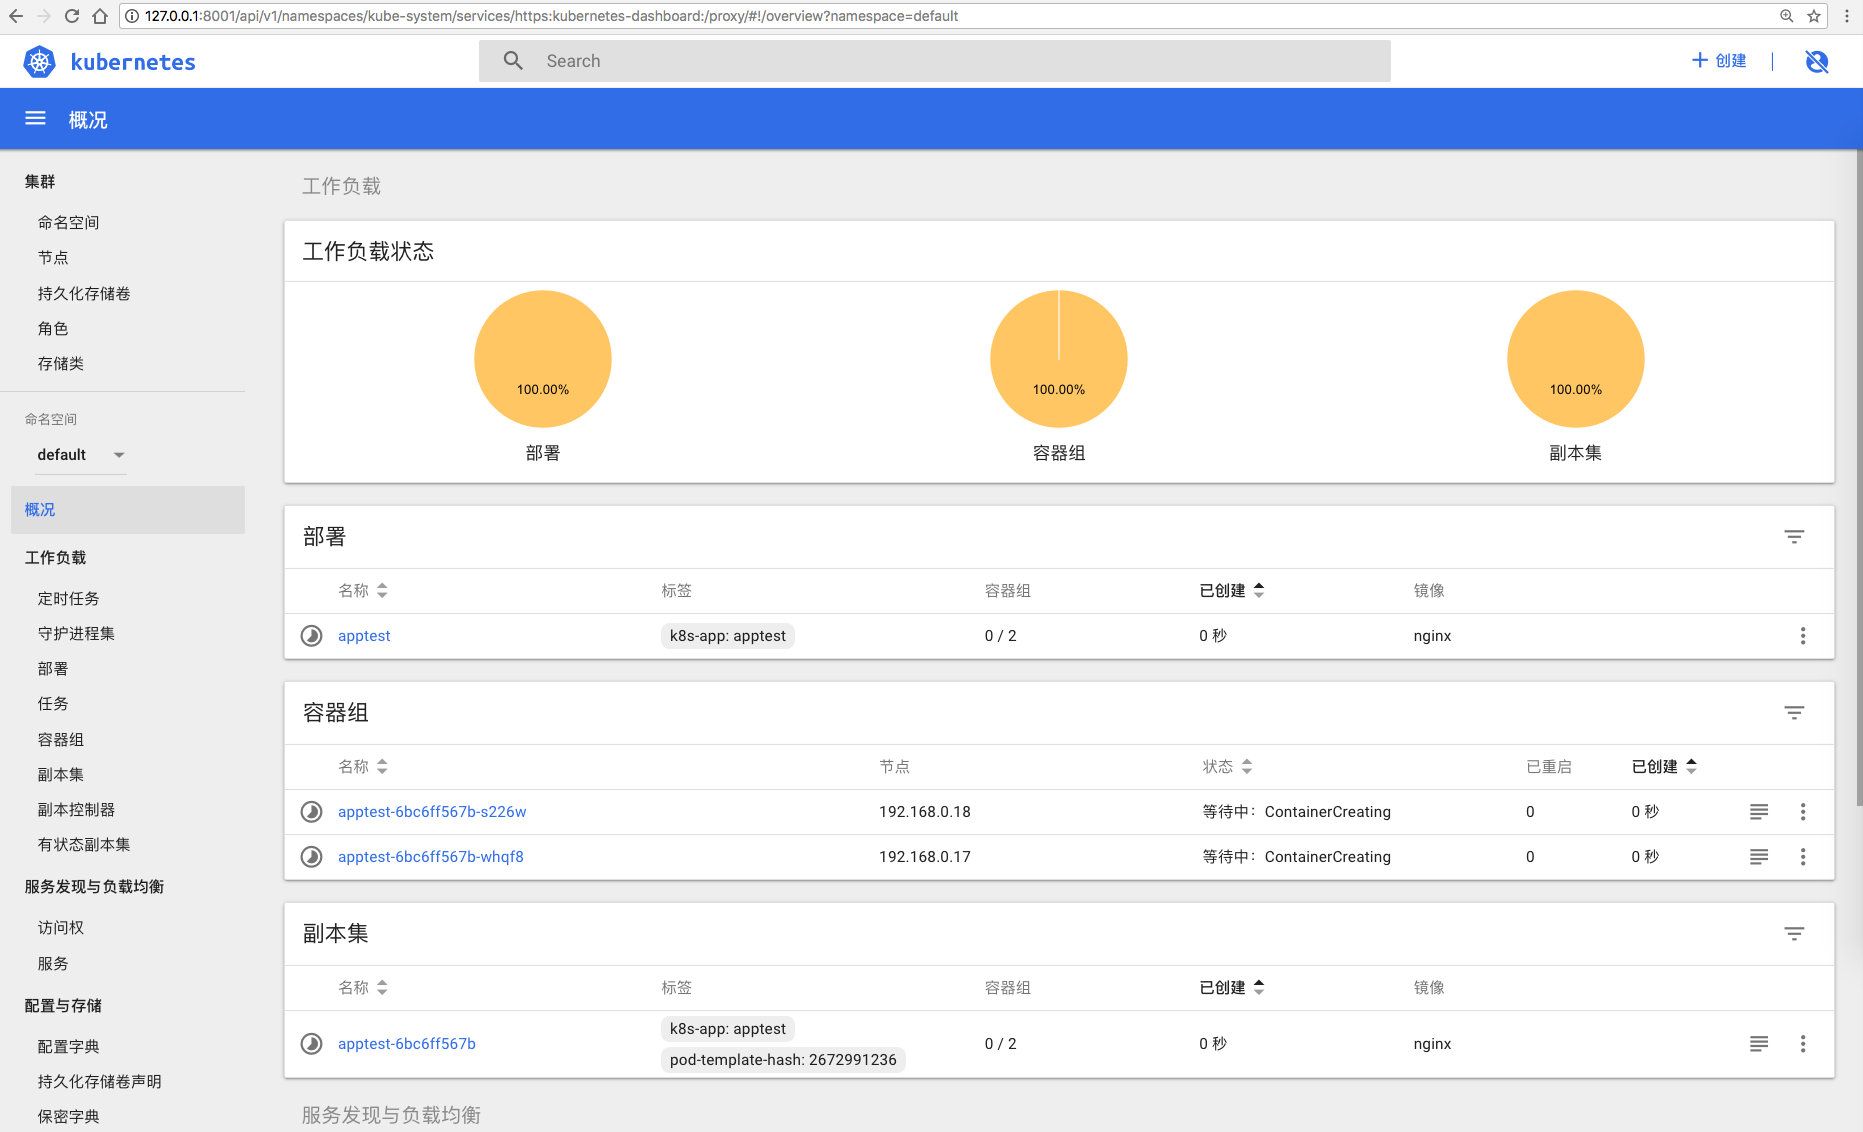Sort 容器组 table by 名称
1863x1132 pixels.
363,767
